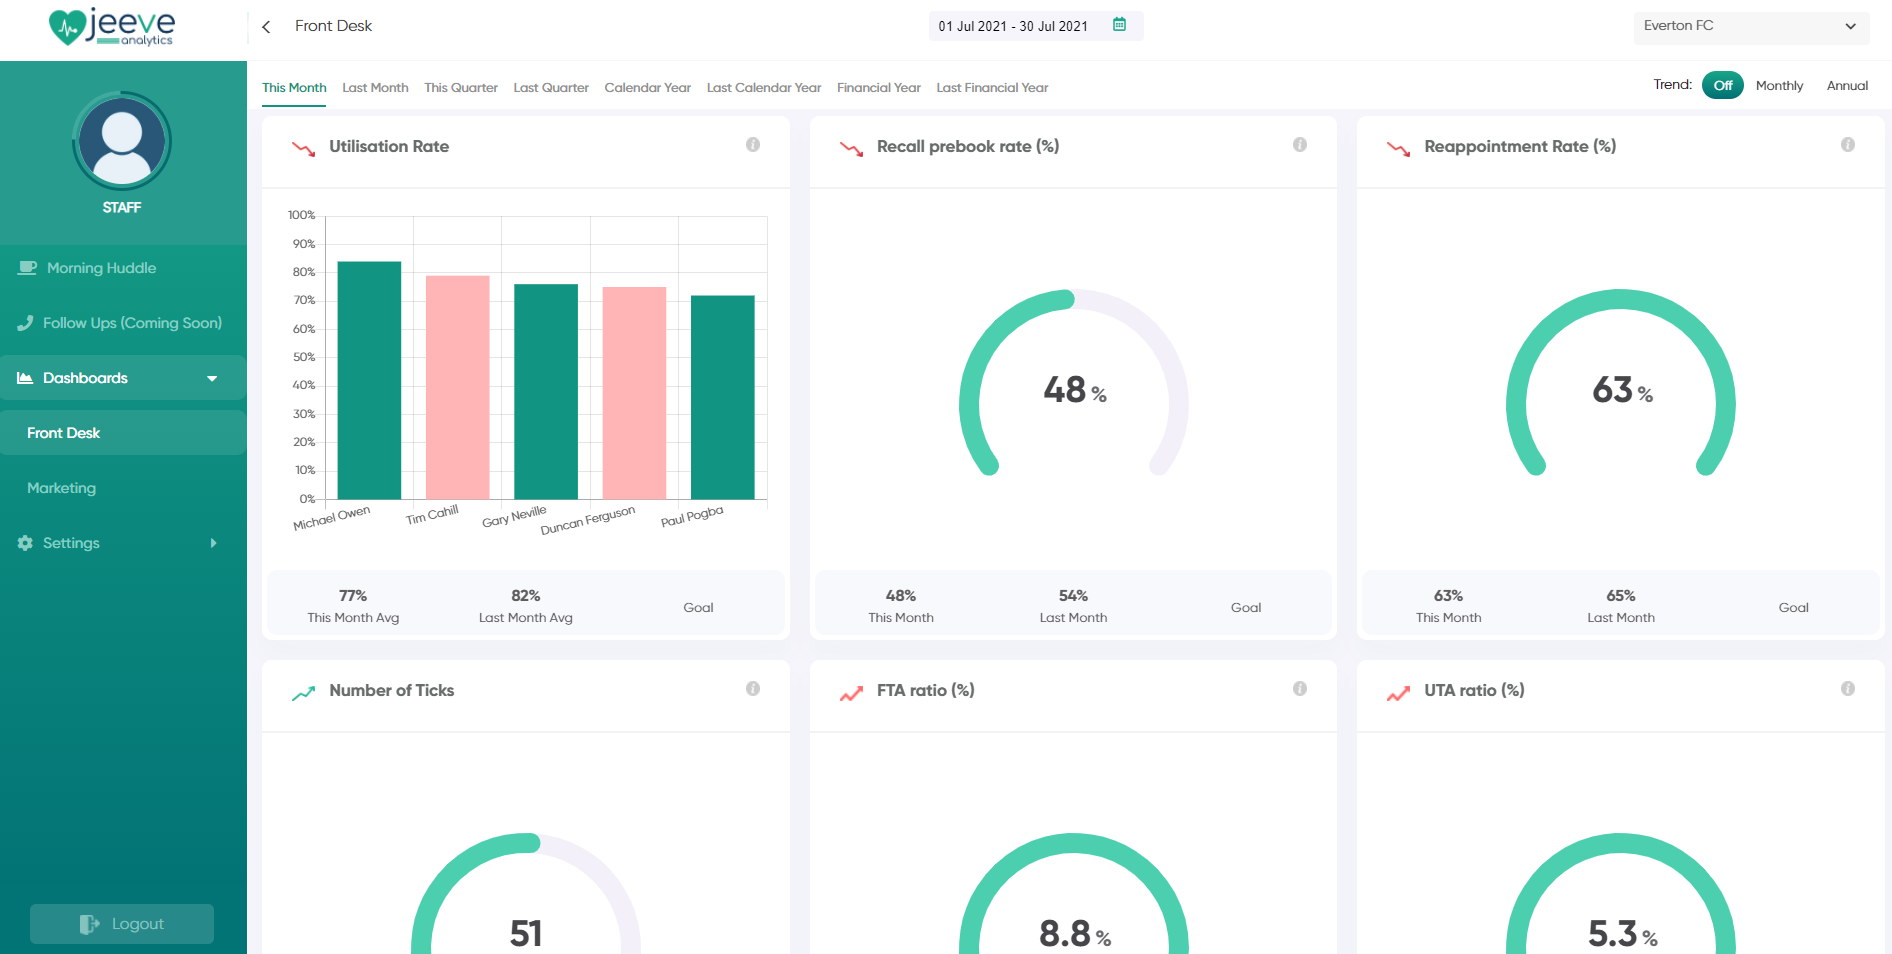This screenshot has height=954, width=1892.
Task: Open the Everton FC practice dropdown
Action: tap(1751, 27)
